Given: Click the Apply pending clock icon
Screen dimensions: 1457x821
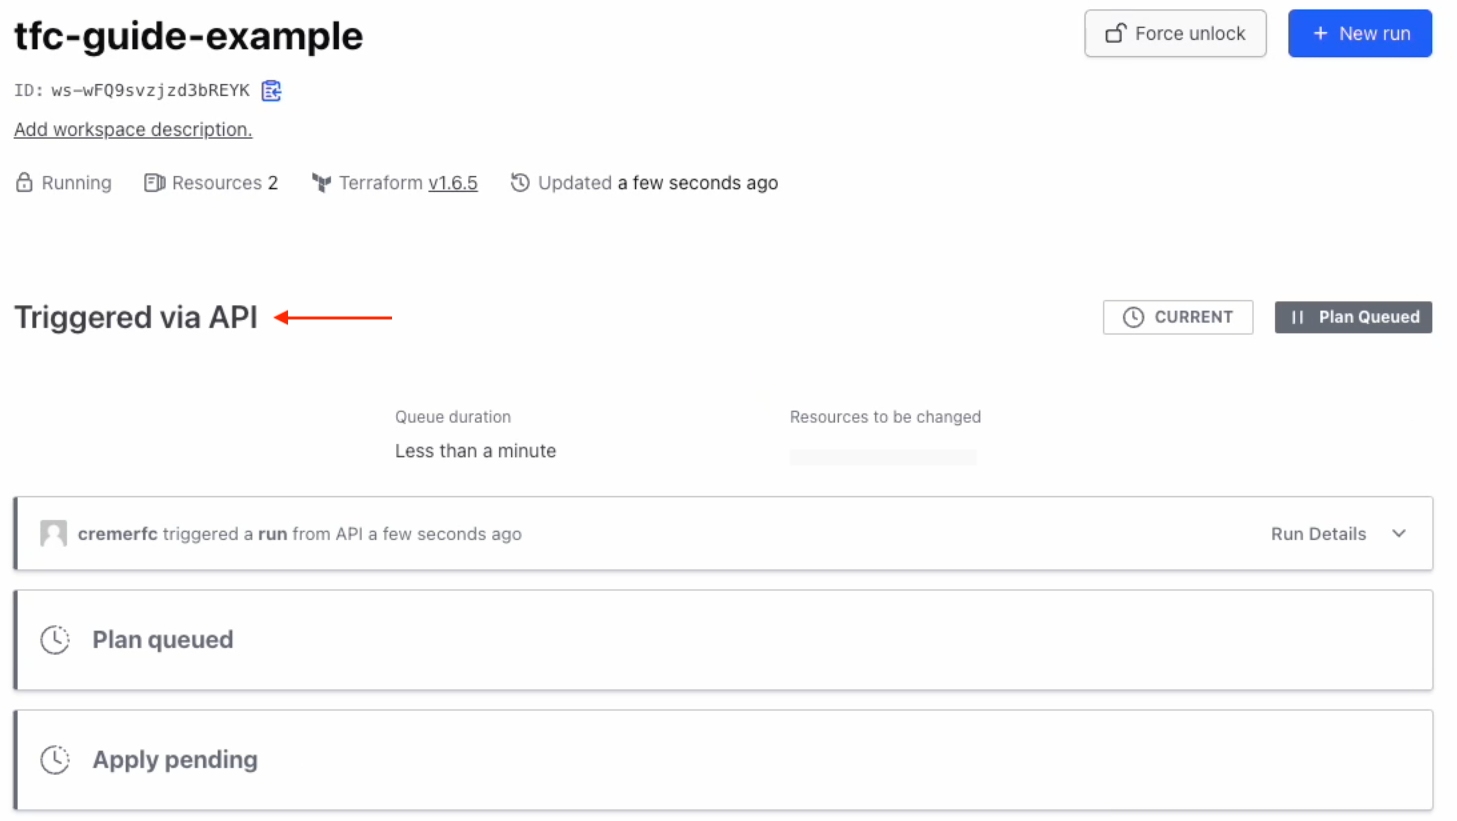Looking at the screenshot, I should tap(55, 760).
